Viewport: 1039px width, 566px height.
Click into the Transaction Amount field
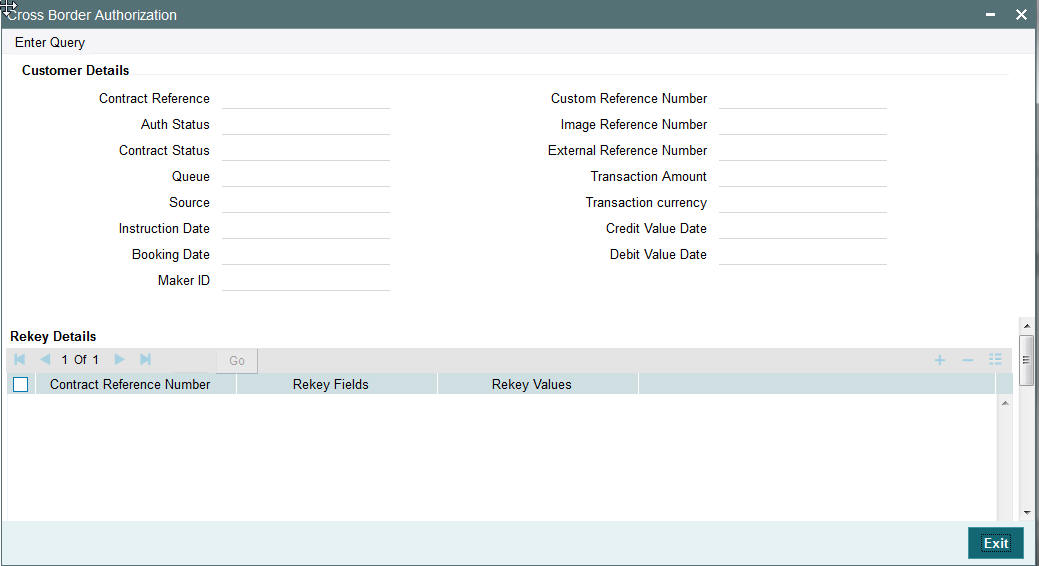click(802, 176)
